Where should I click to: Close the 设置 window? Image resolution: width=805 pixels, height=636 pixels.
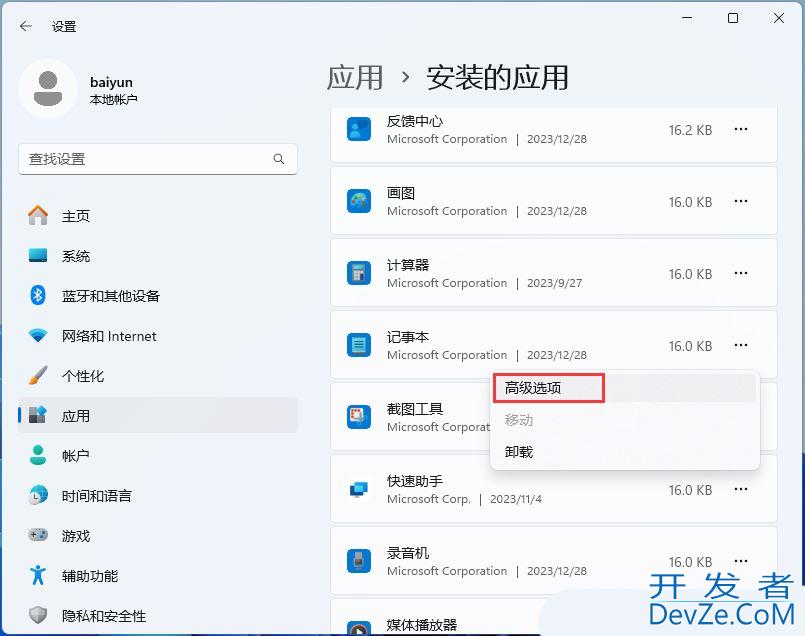point(779,18)
